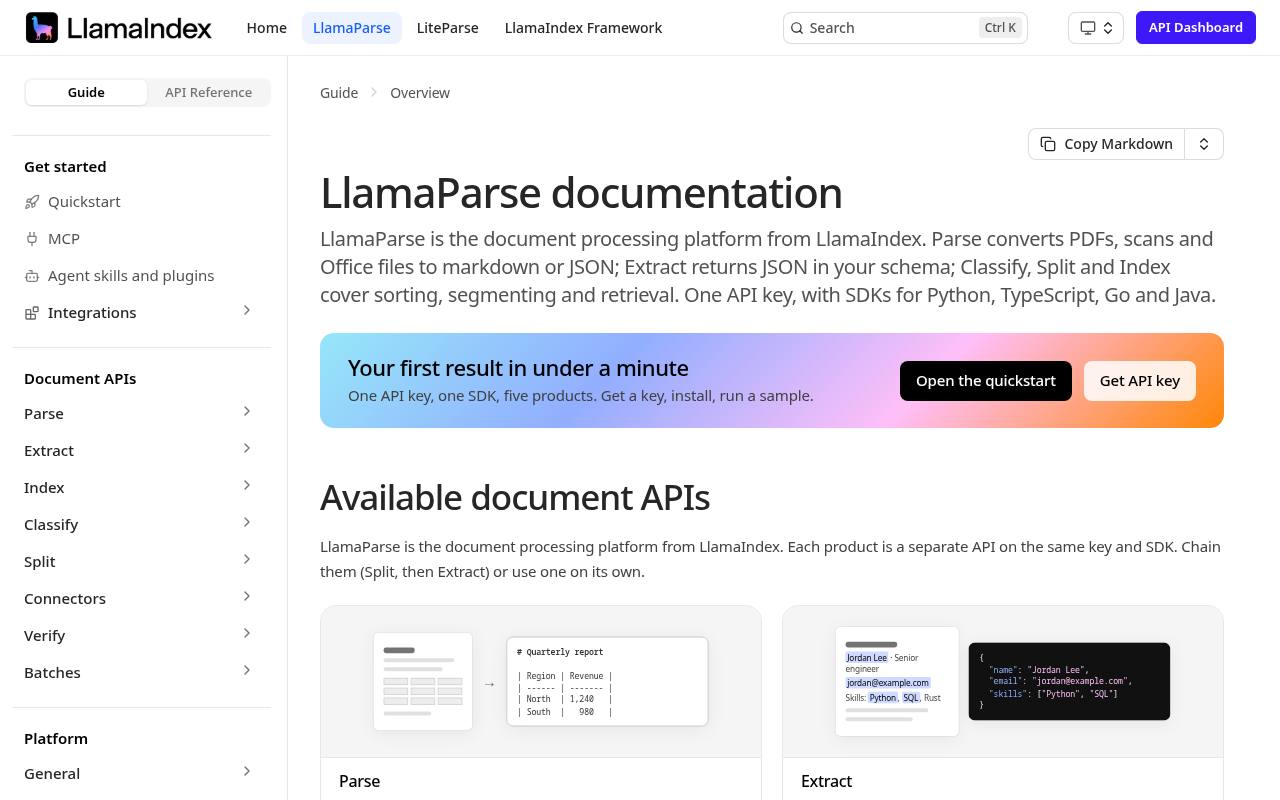
Task: Click the Integrations blocks icon
Action: [x=32, y=313]
